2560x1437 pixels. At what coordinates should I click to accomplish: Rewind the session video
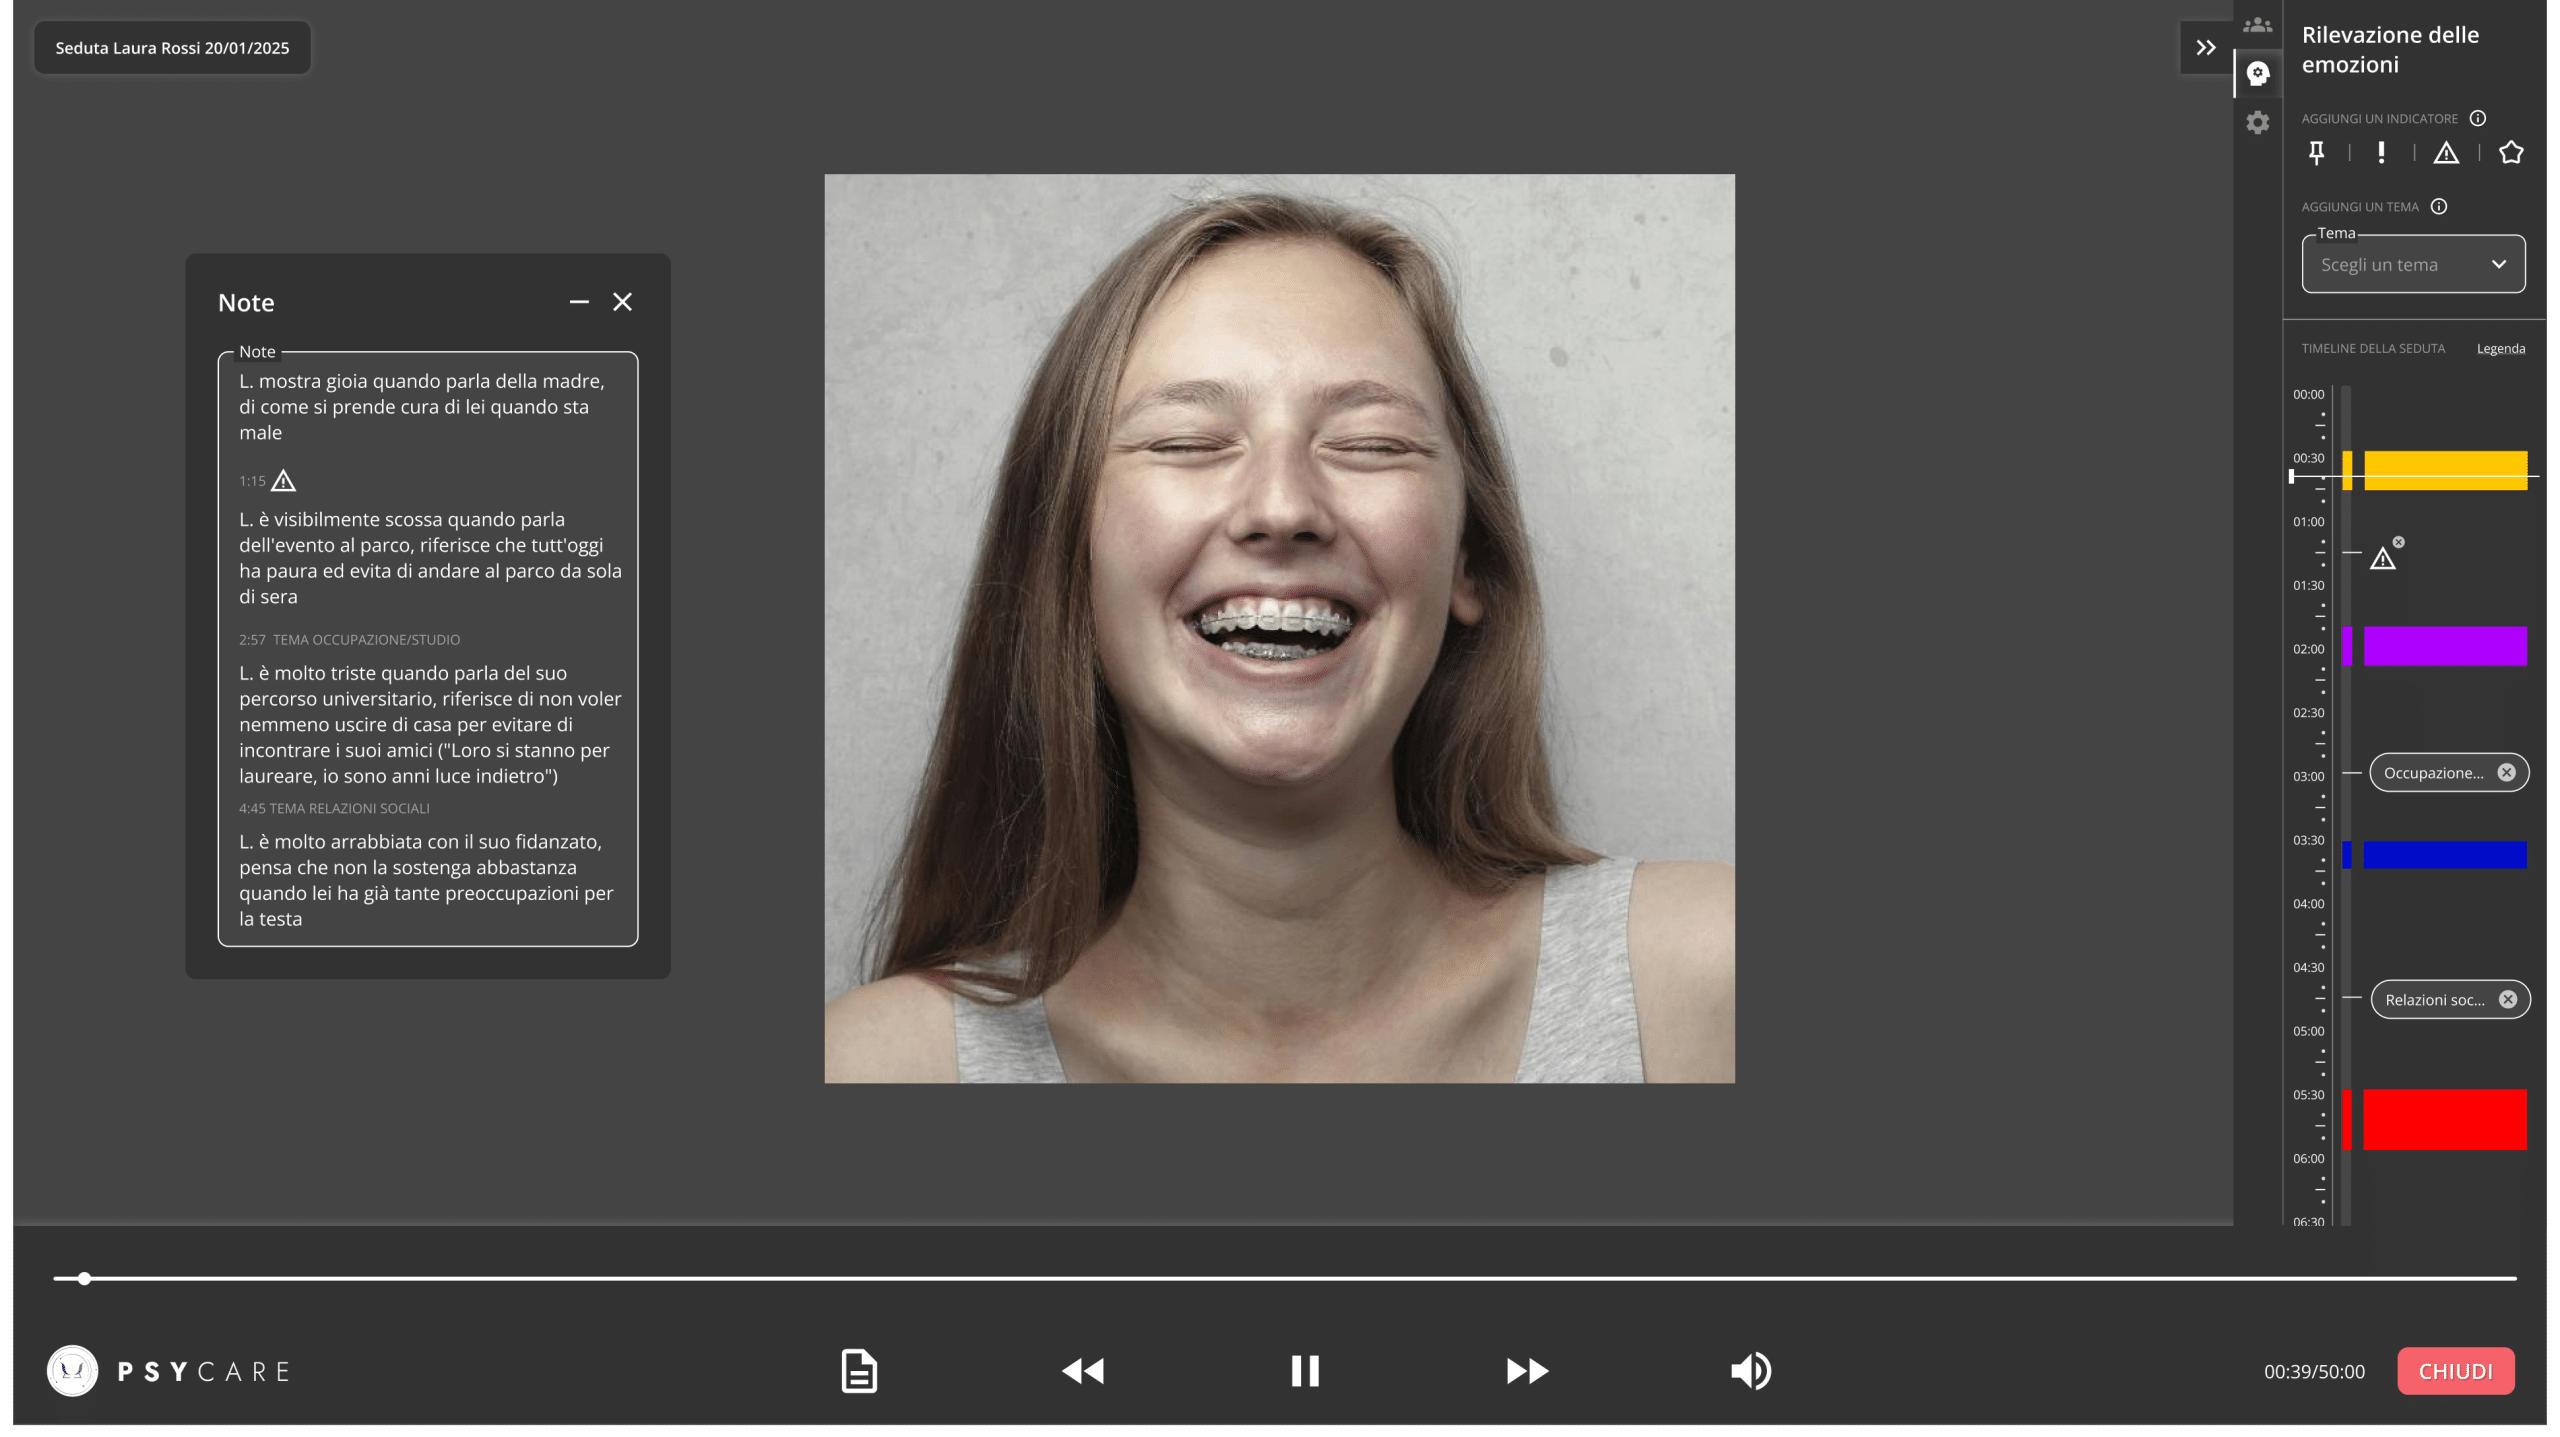pos(1083,1371)
